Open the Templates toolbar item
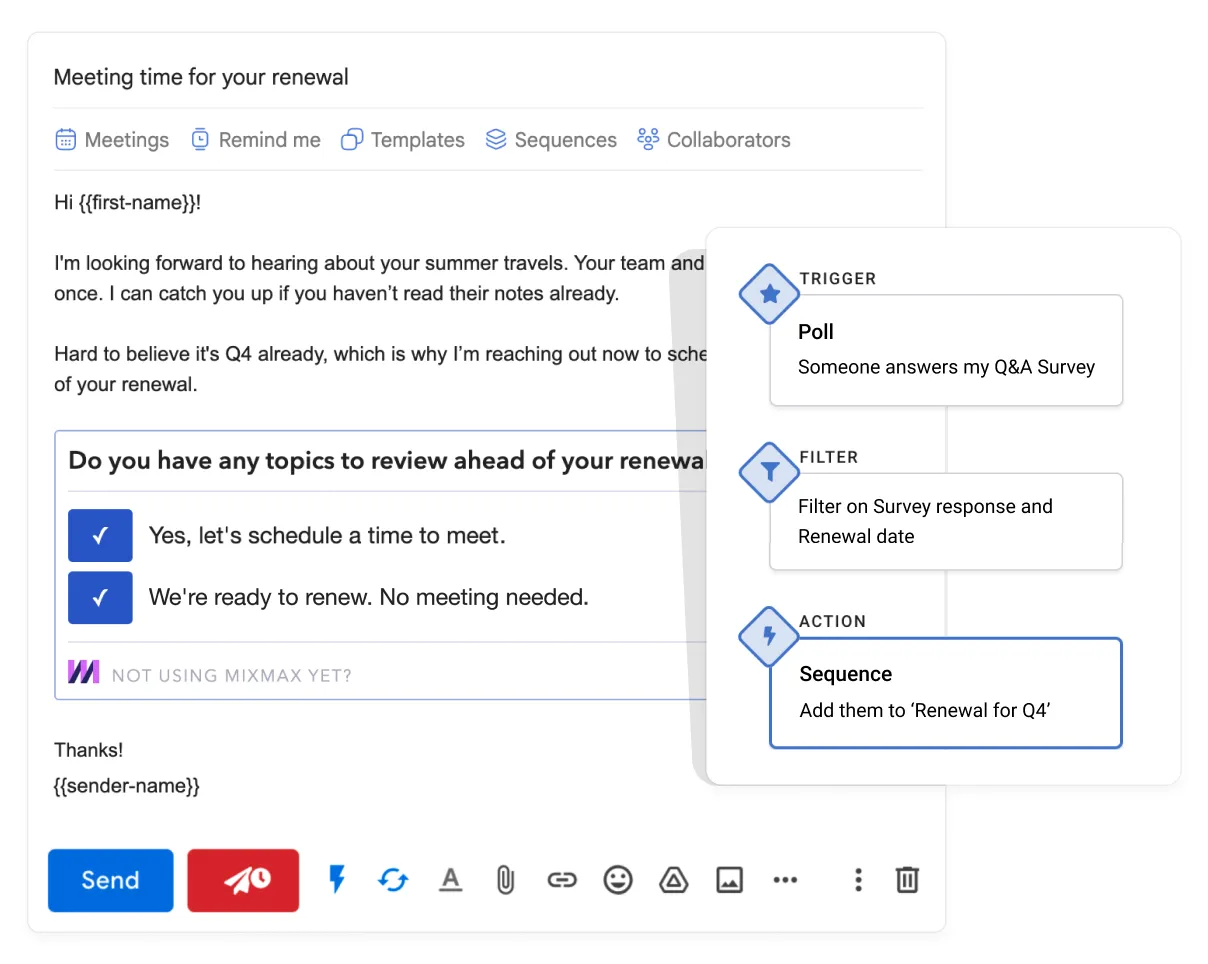The height and width of the screenshot is (964, 1208). click(403, 140)
